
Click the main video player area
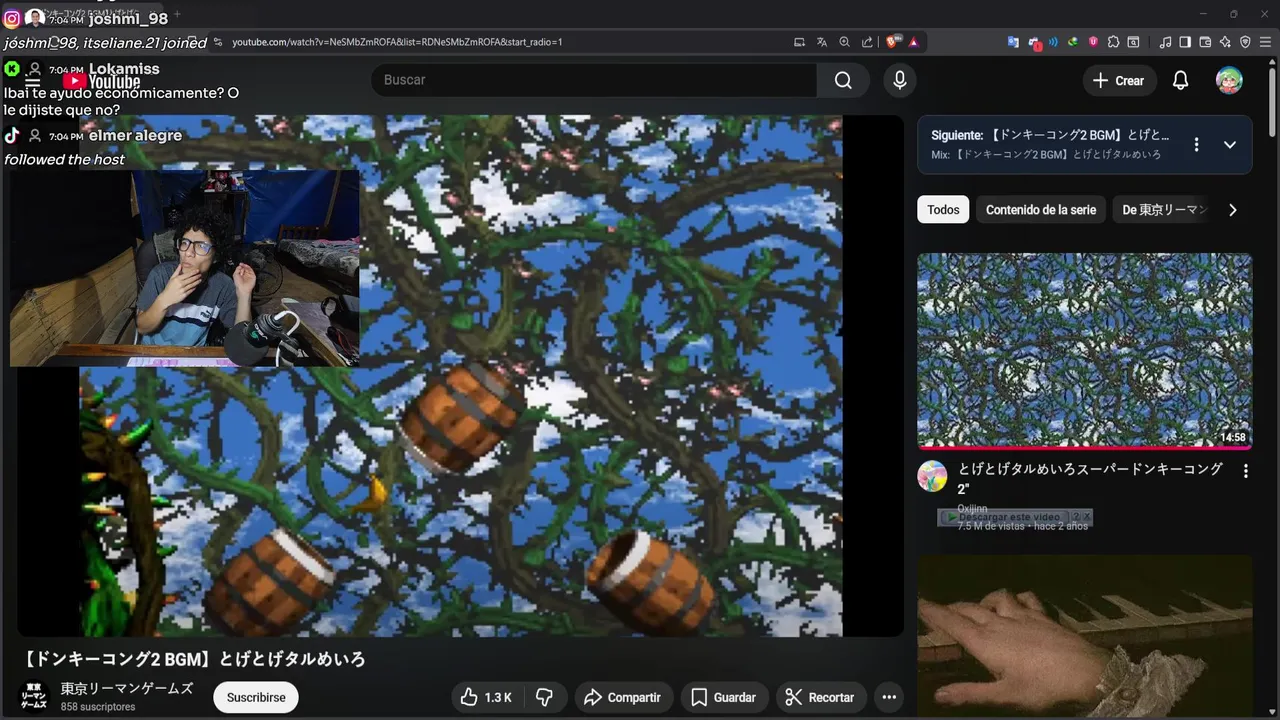click(x=461, y=376)
